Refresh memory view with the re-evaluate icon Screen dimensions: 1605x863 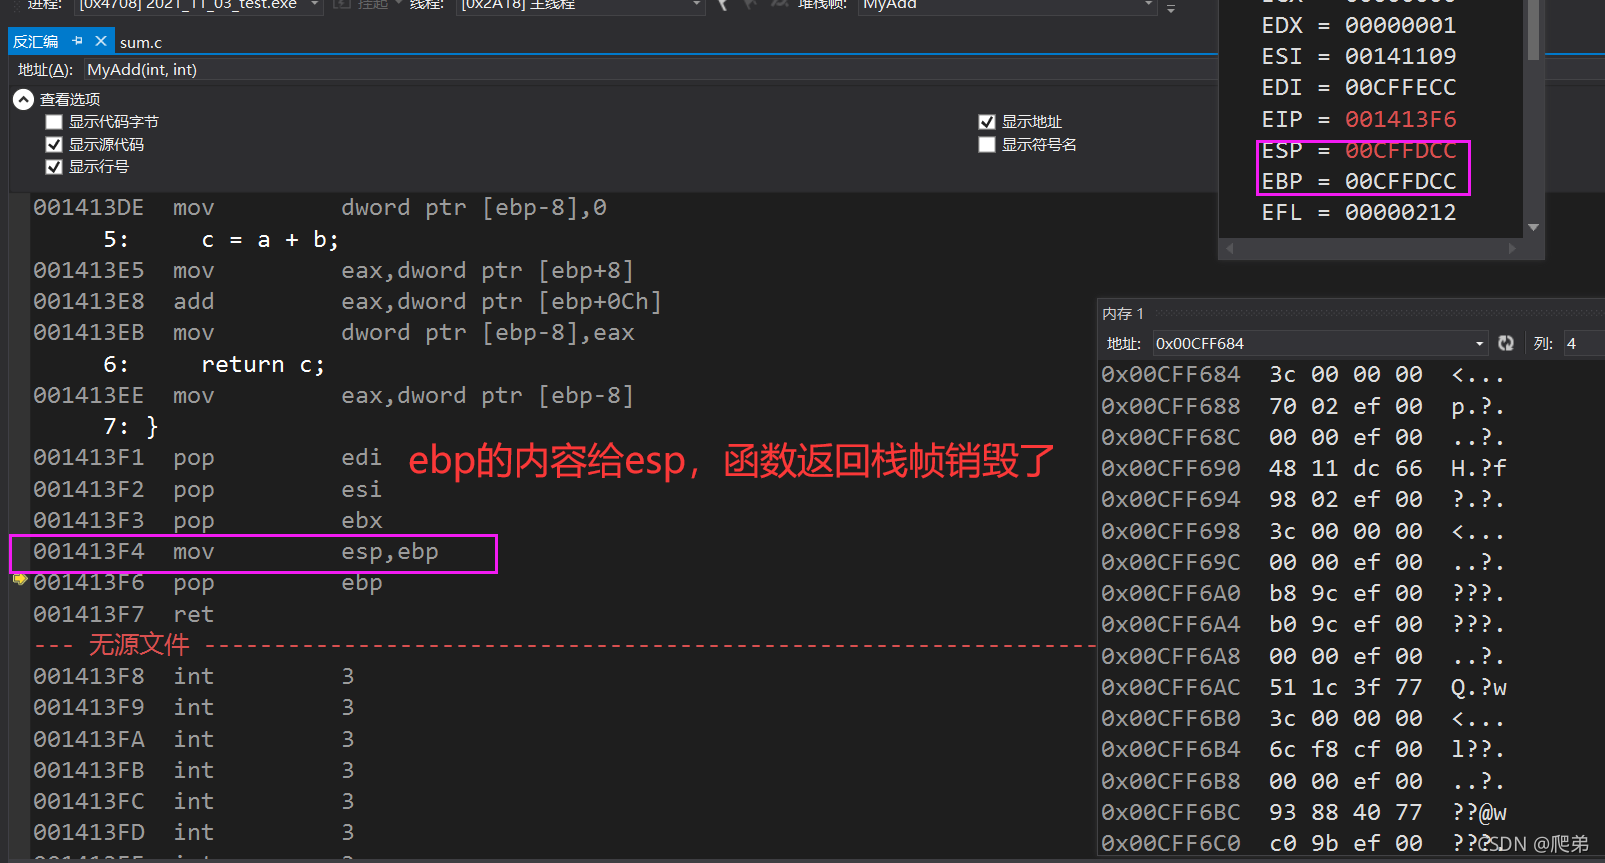1506,343
